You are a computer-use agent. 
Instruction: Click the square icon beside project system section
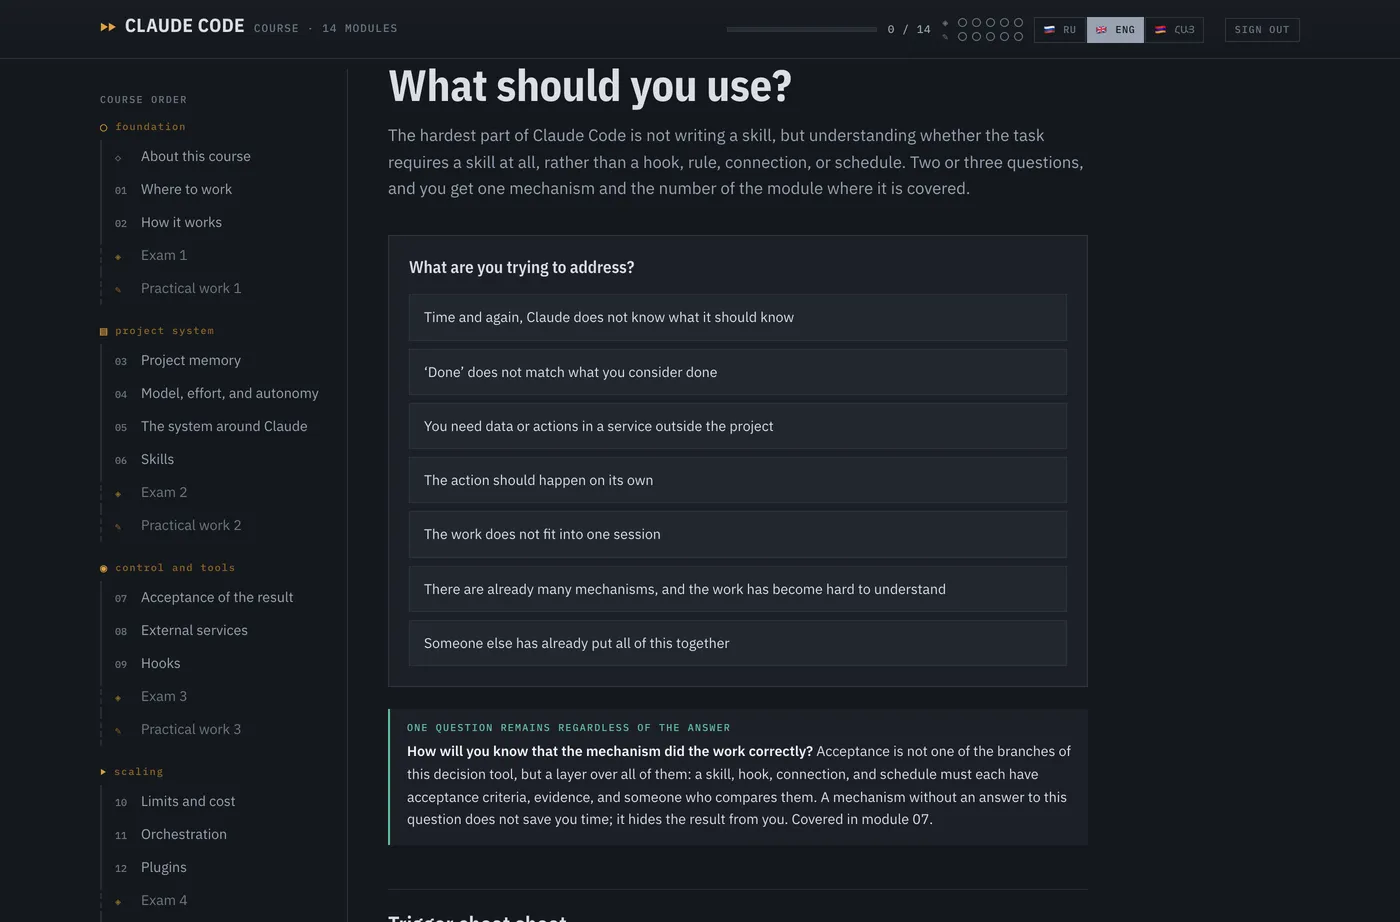(x=104, y=332)
